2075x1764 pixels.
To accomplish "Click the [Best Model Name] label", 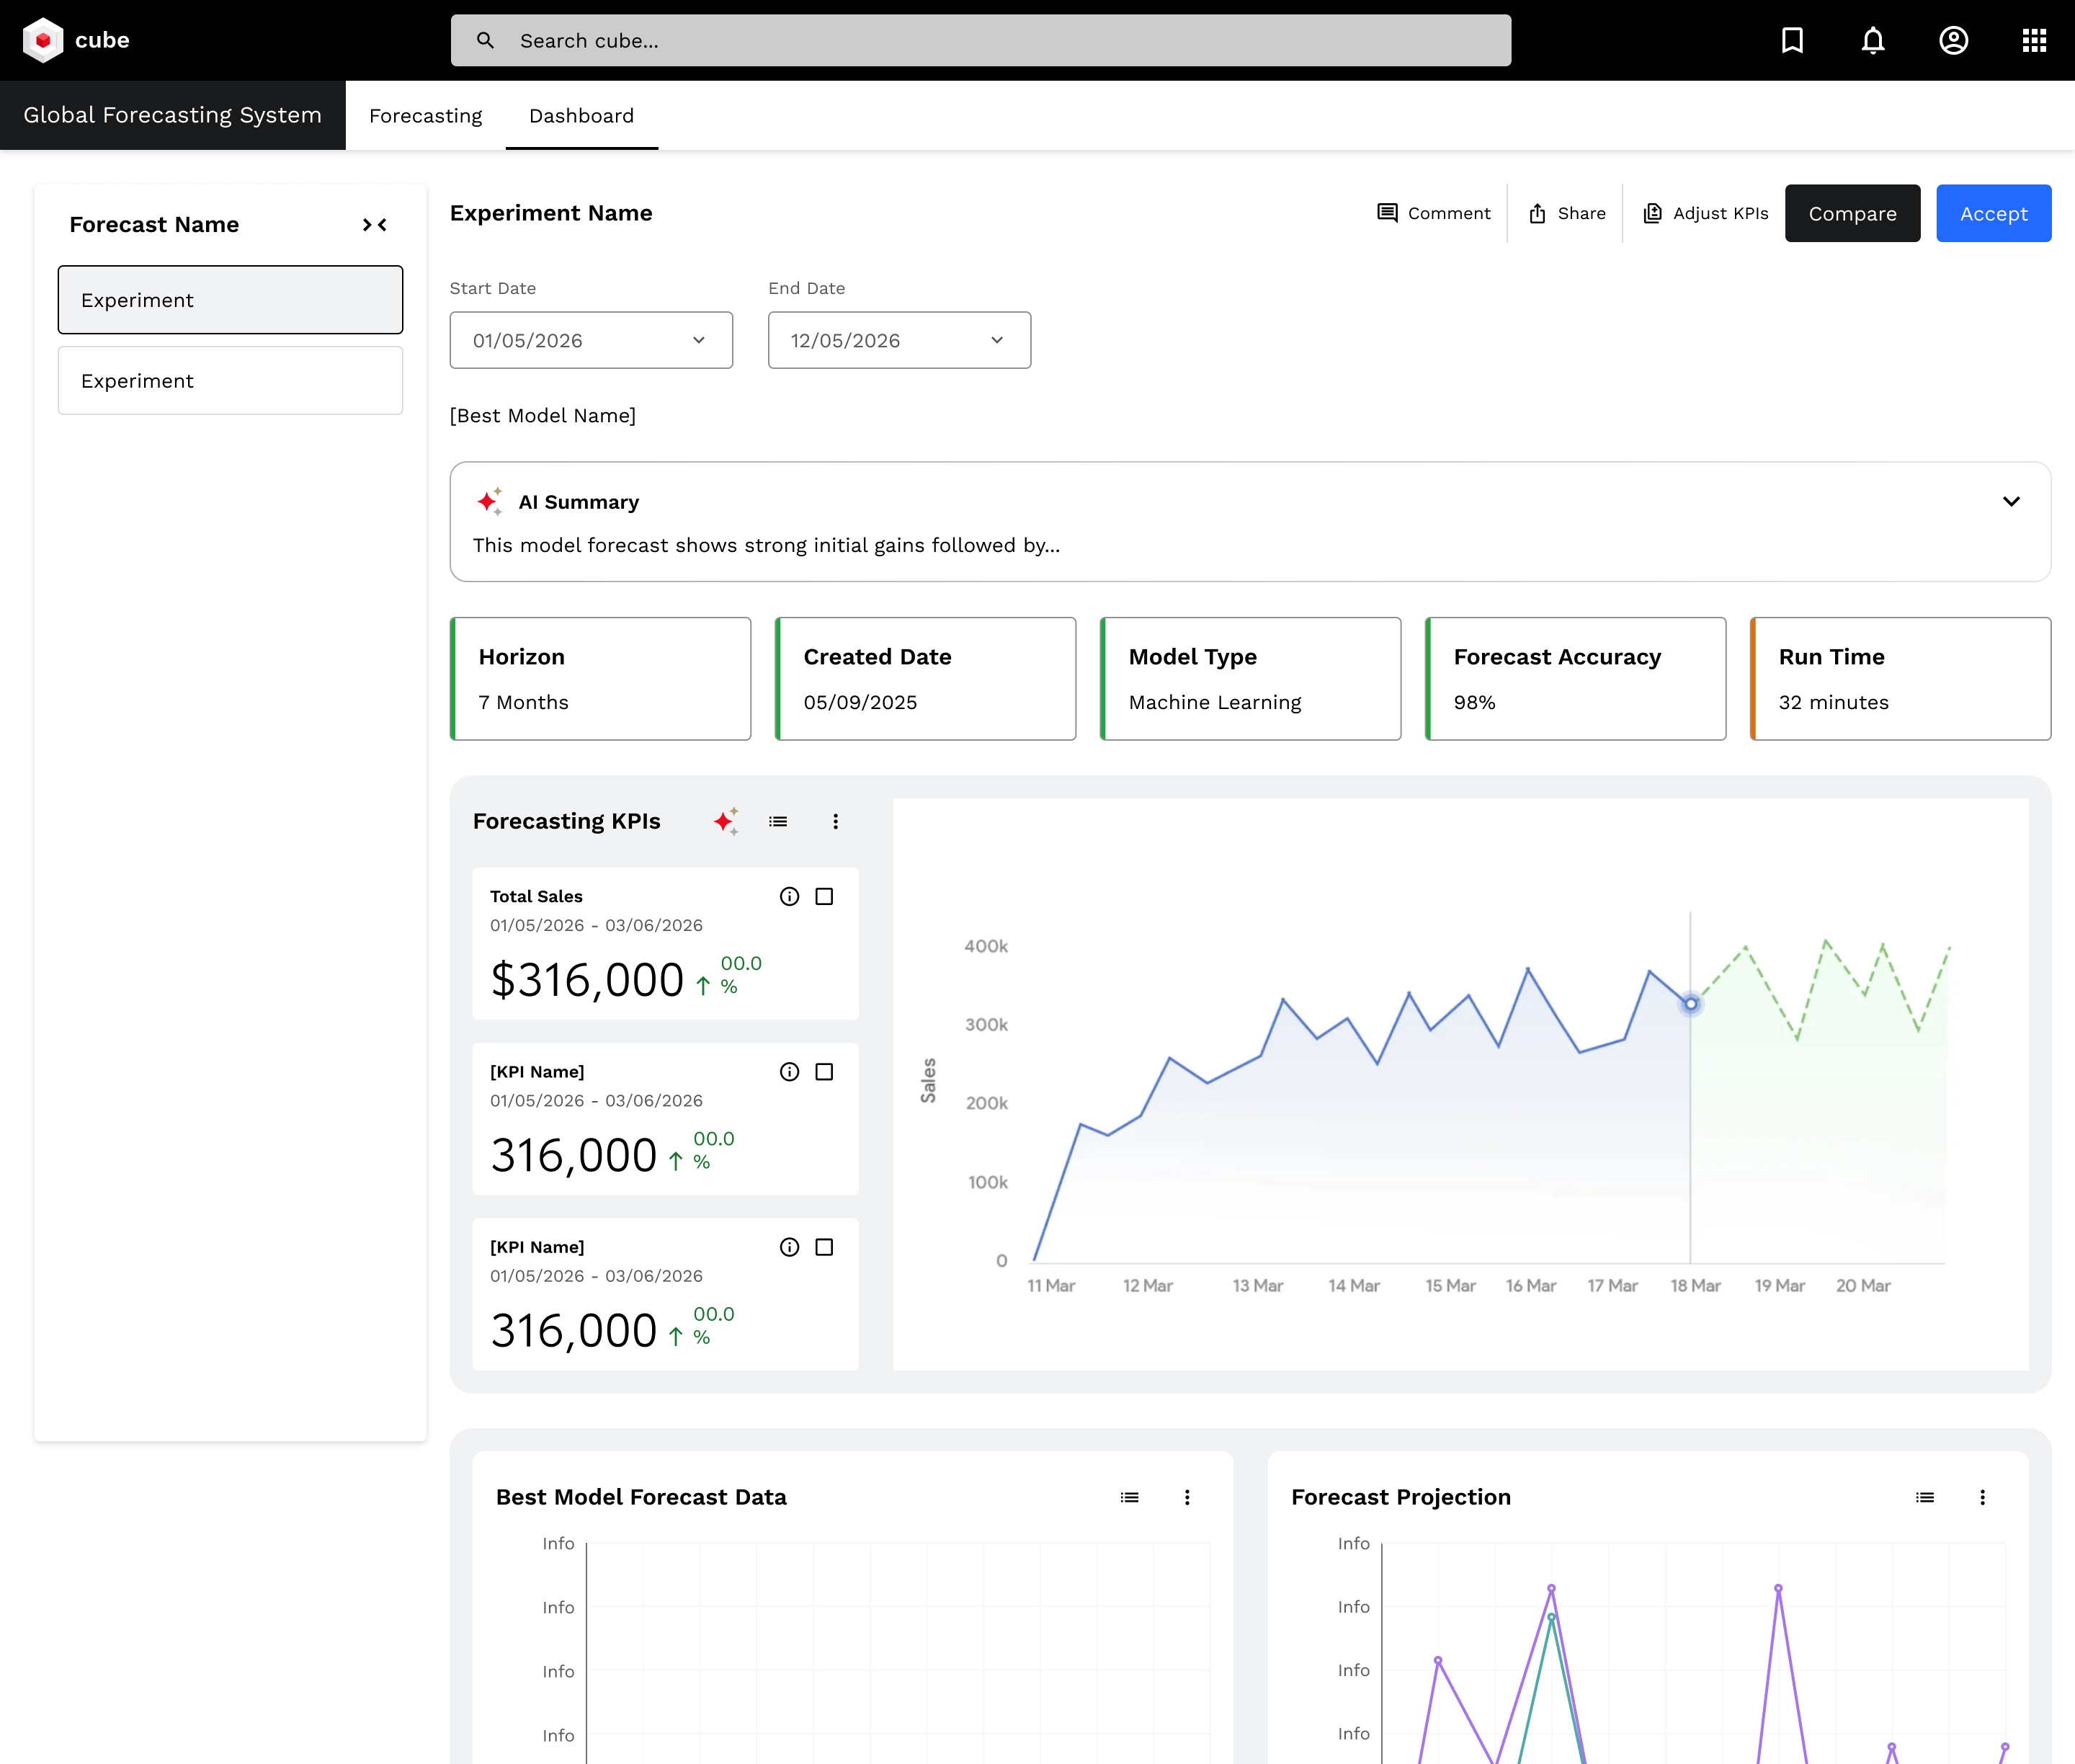I will tap(543, 416).
